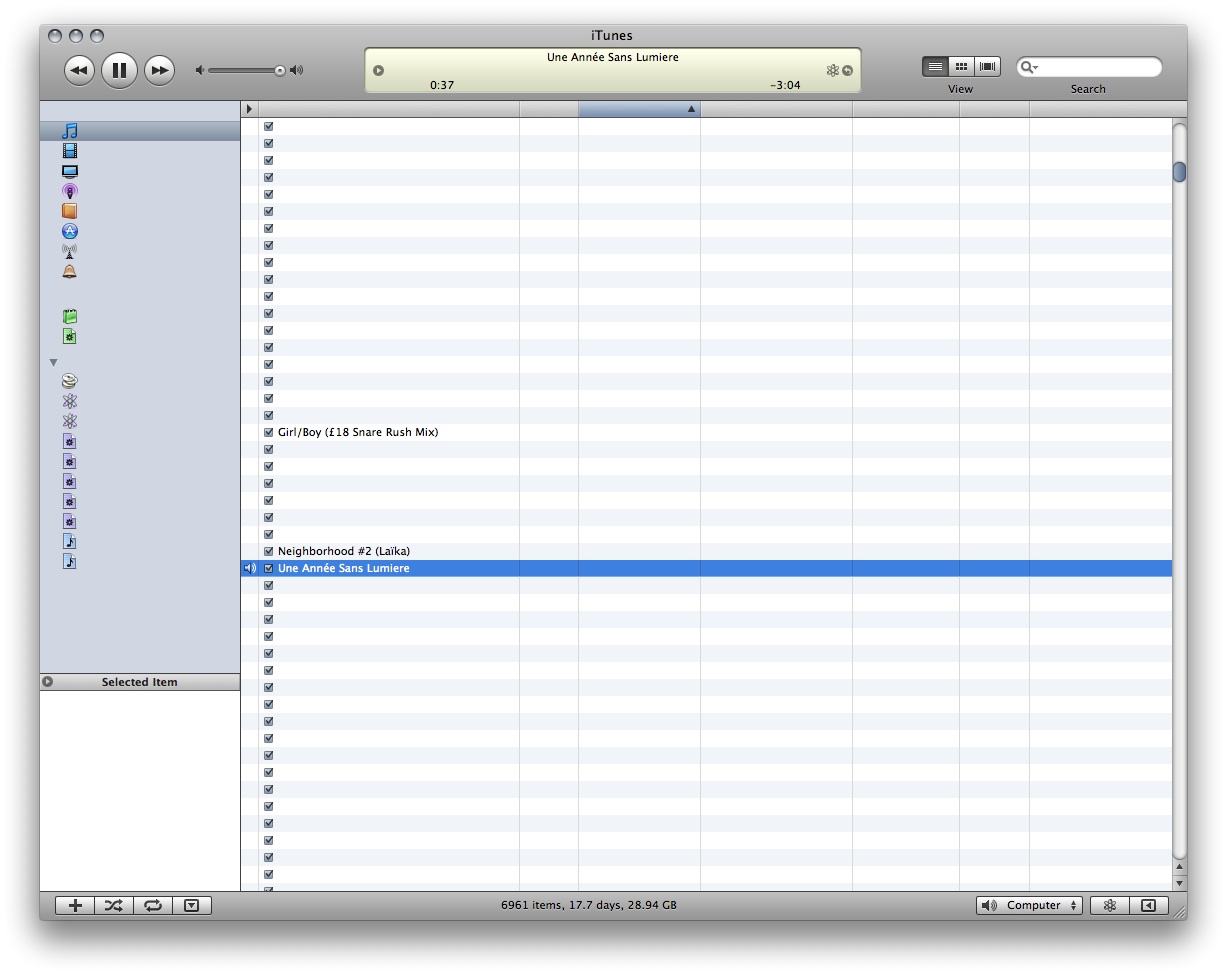
Task: Collapse the Playlists disclosure triangle in sidebar
Action: pyautogui.click(x=54, y=363)
